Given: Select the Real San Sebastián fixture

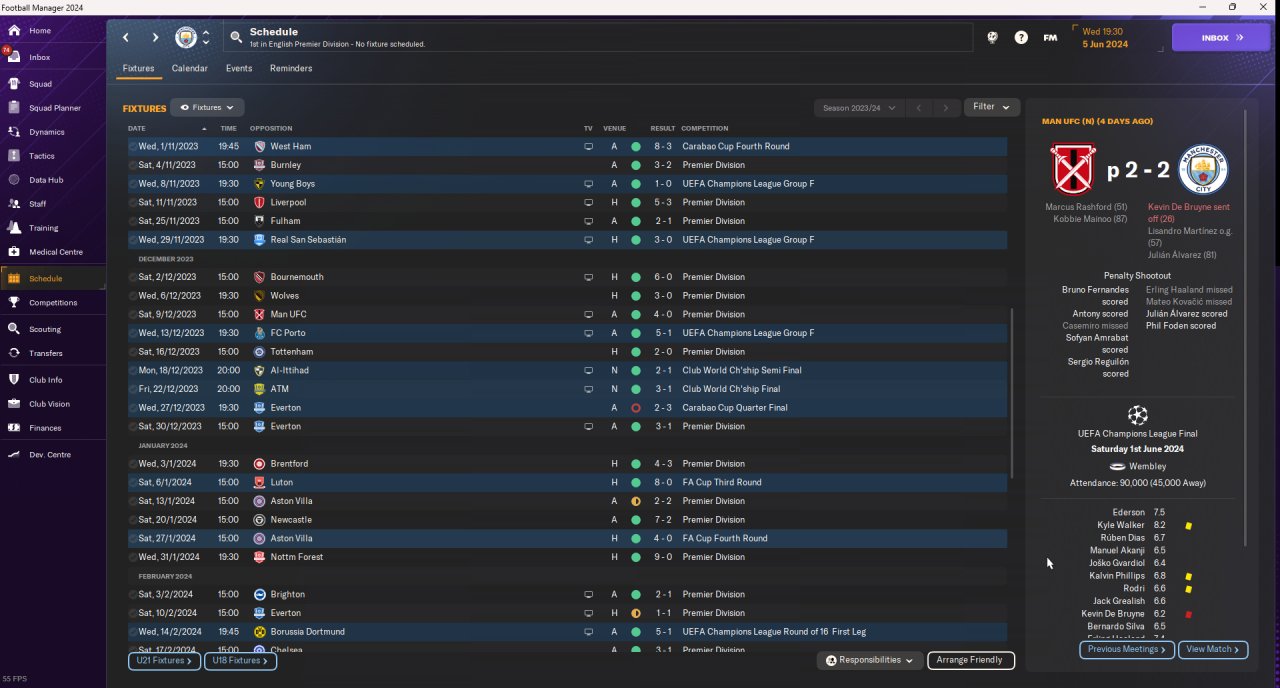Looking at the screenshot, I should point(567,240).
